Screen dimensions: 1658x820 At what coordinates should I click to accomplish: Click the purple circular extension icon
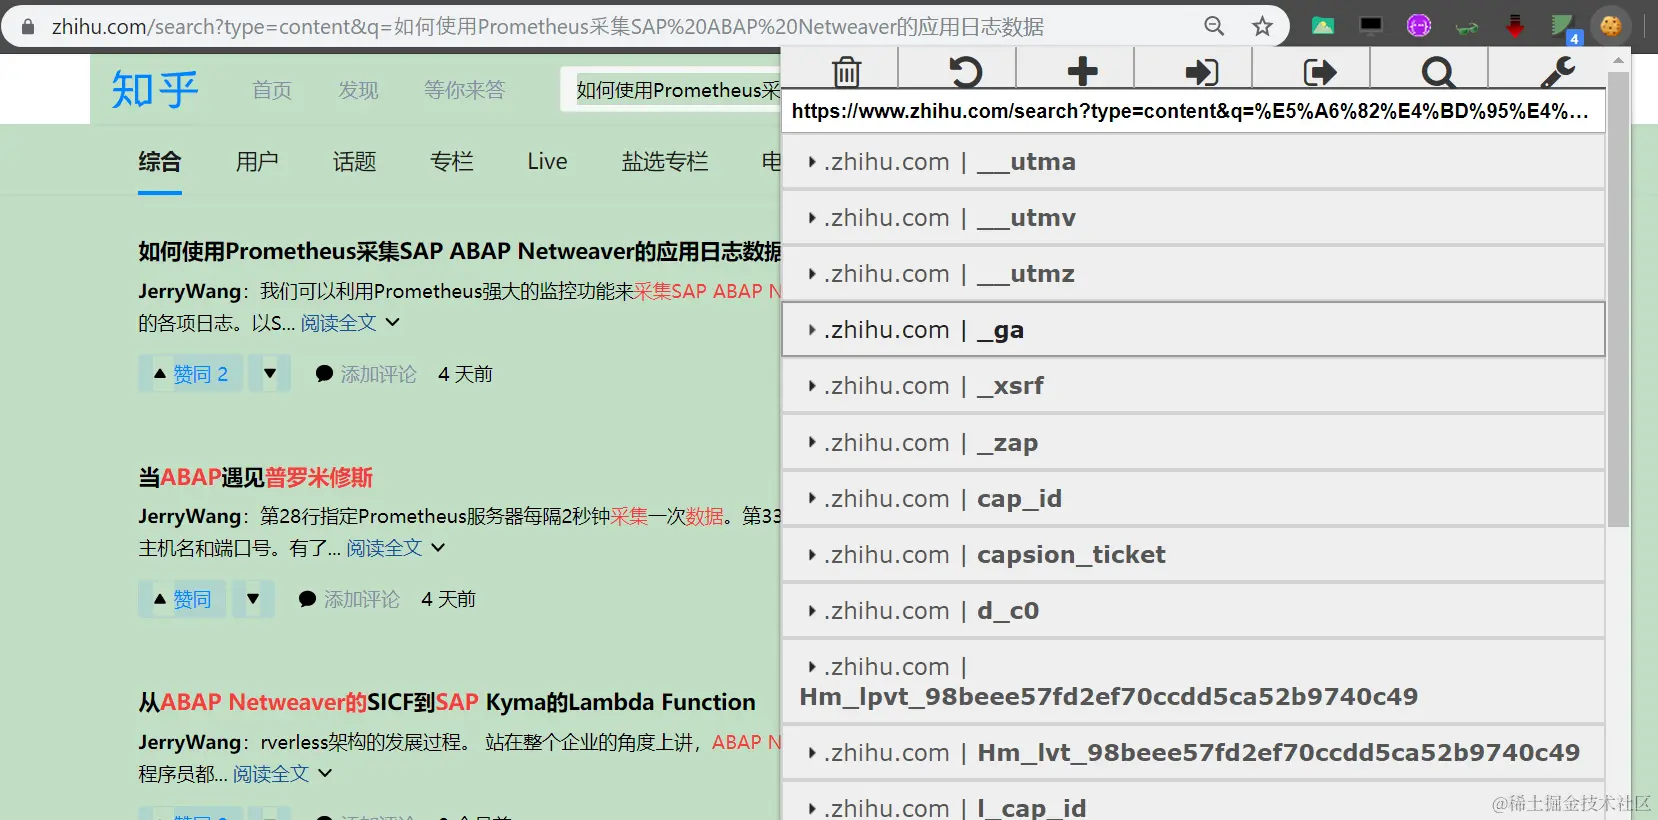pyautogui.click(x=1418, y=26)
